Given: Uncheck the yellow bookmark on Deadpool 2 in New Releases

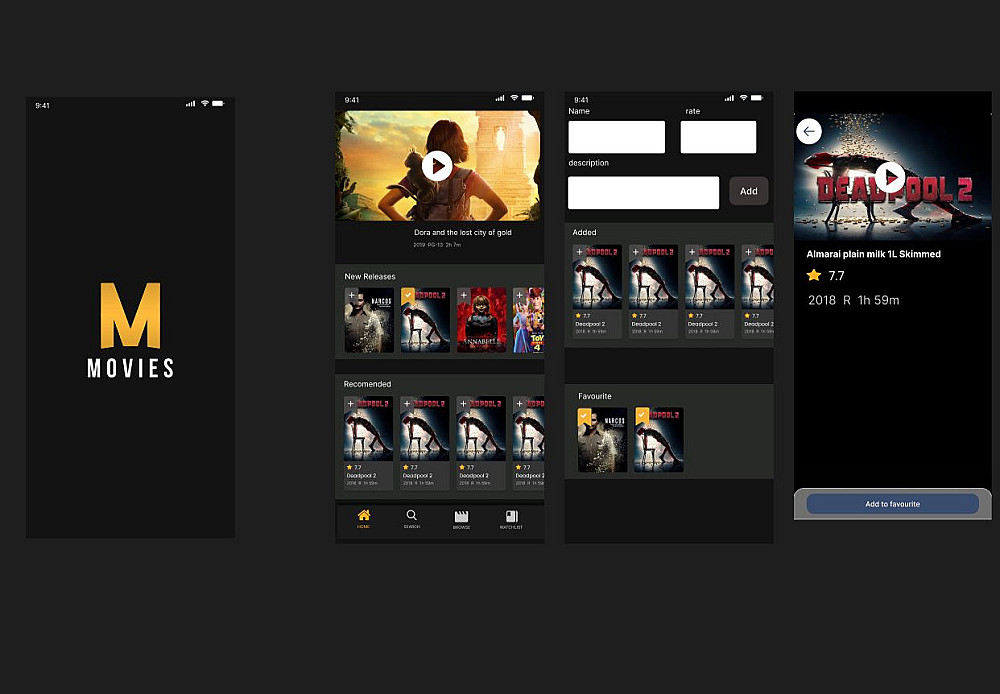Looking at the screenshot, I should (x=408, y=295).
